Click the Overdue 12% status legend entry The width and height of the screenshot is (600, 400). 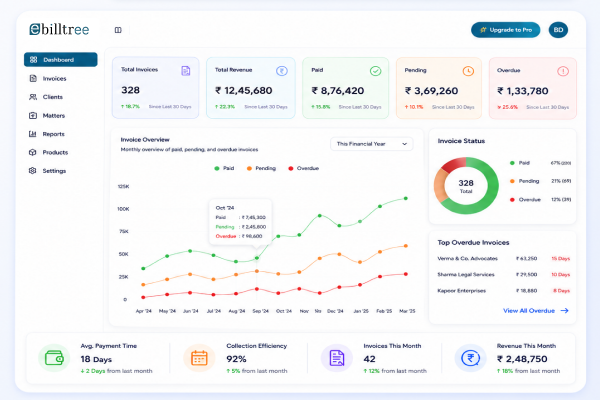(x=540, y=199)
